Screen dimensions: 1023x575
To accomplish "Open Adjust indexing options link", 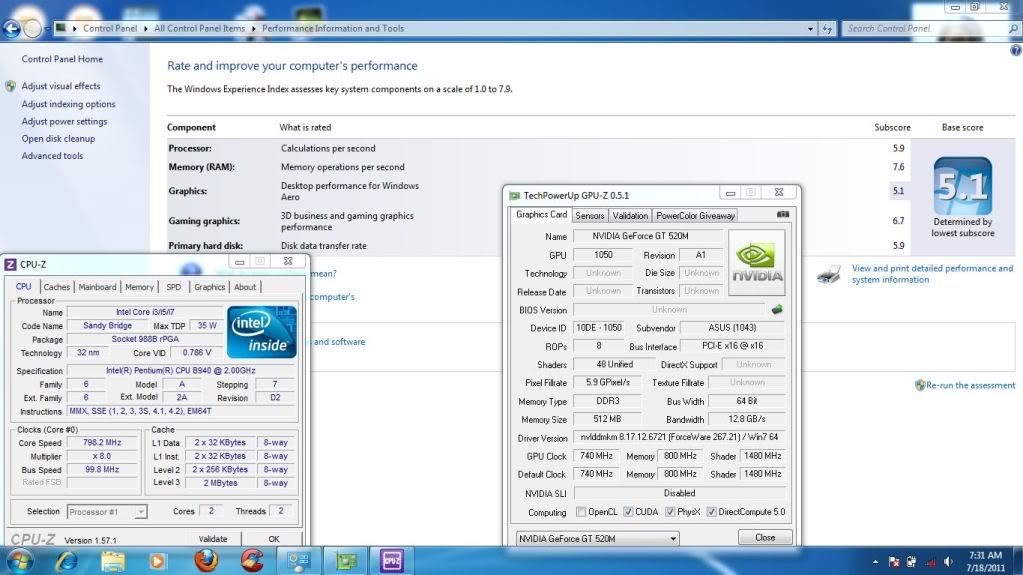I will (68, 104).
